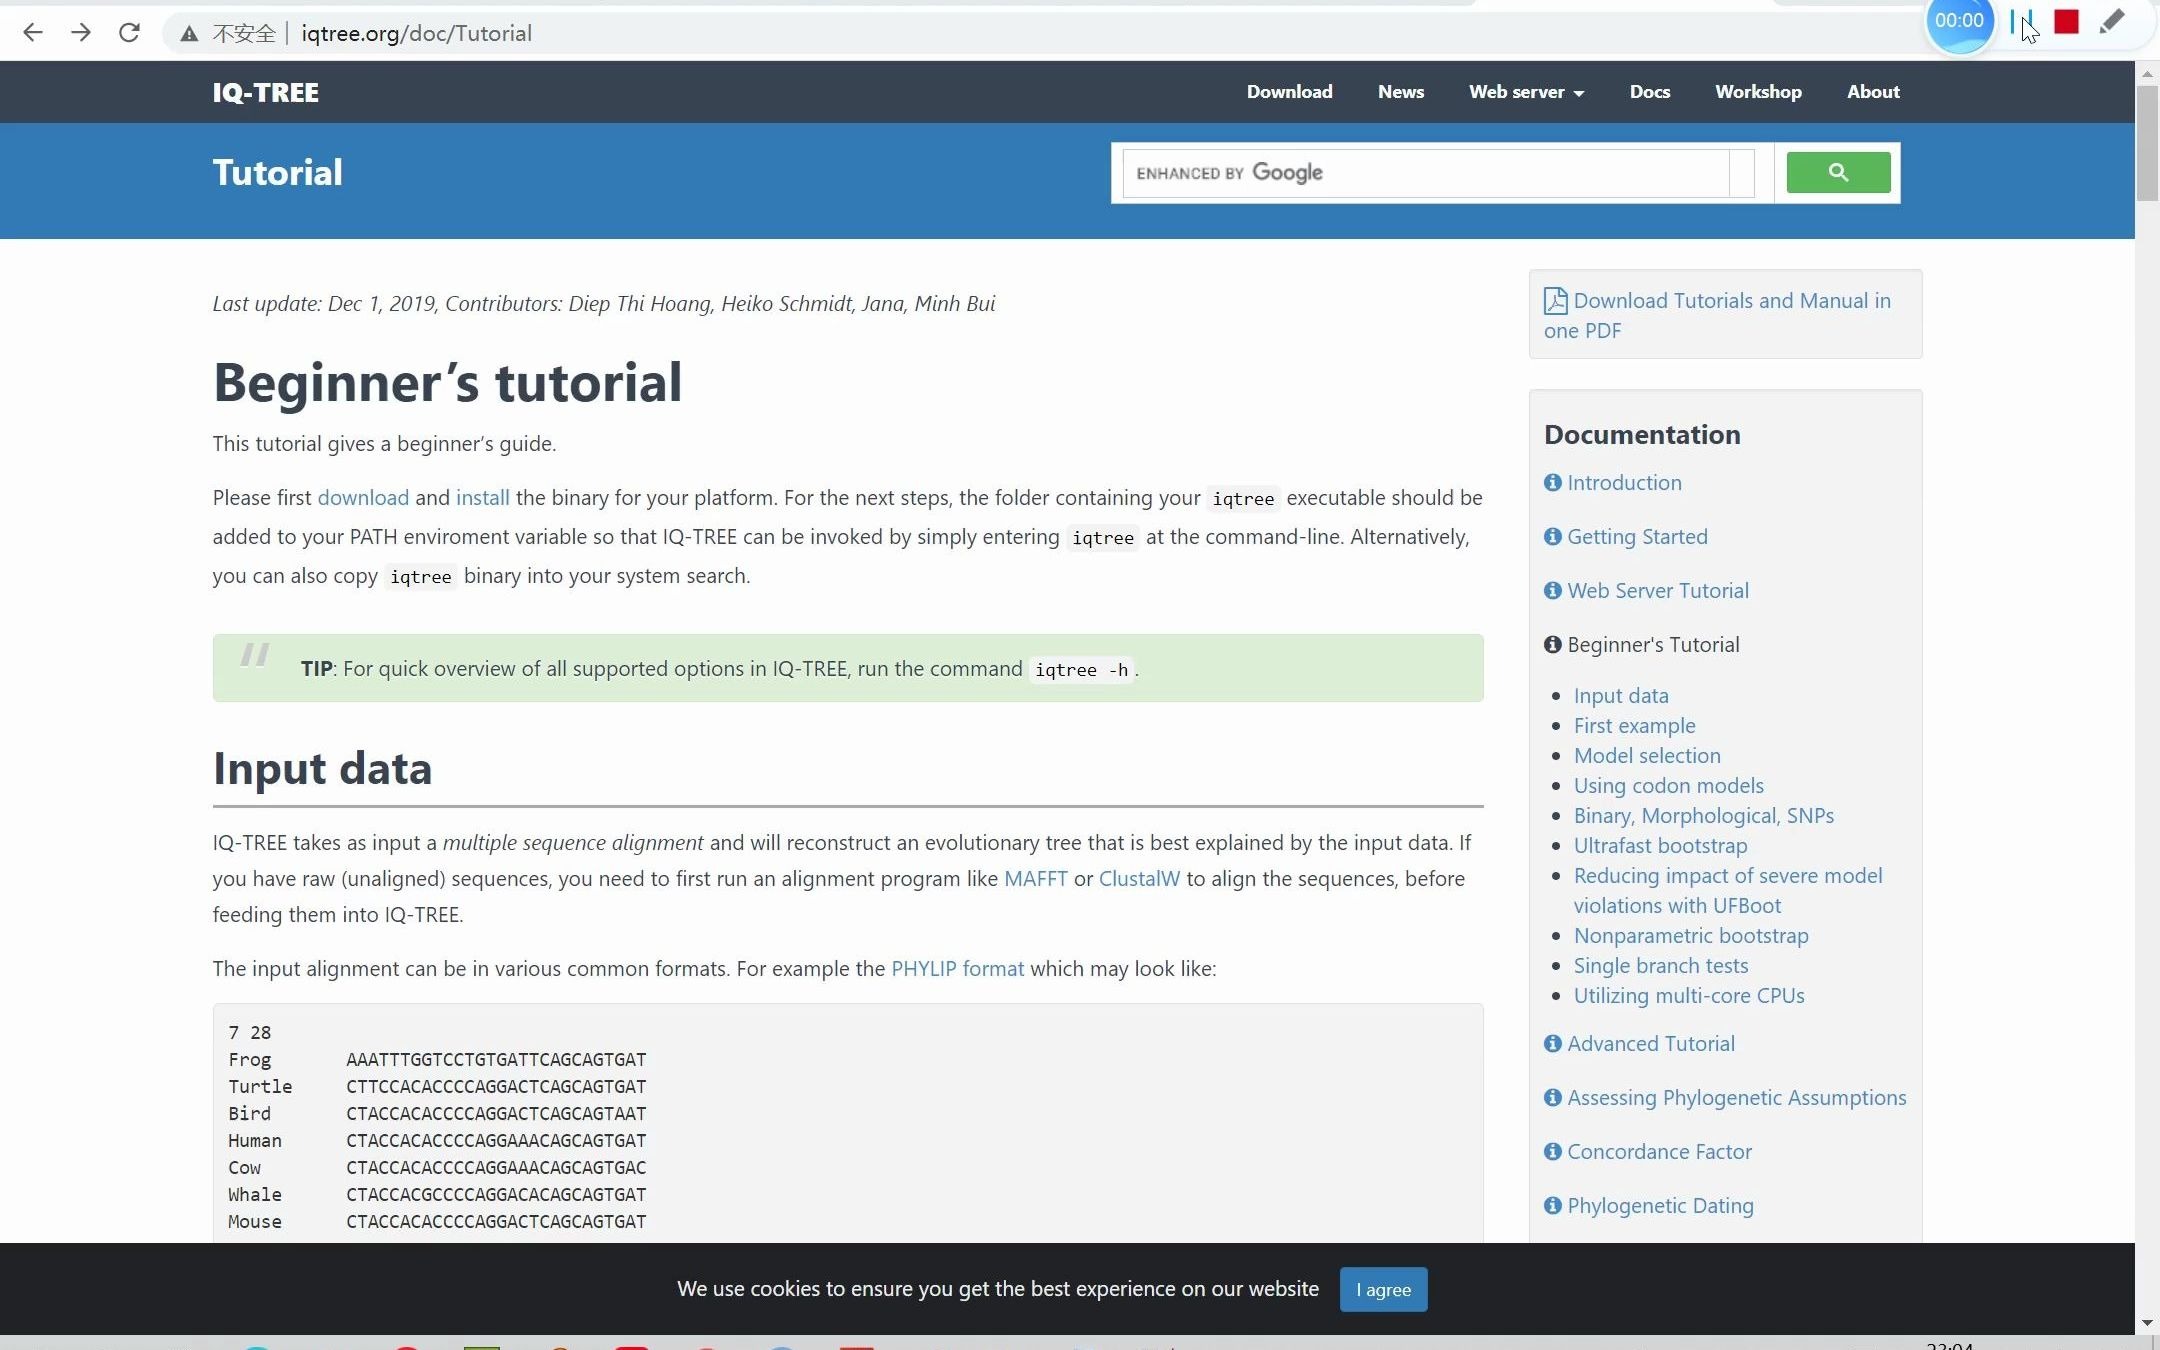Jump to the Input data section
The height and width of the screenshot is (1350, 2160).
click(1620, 696)
